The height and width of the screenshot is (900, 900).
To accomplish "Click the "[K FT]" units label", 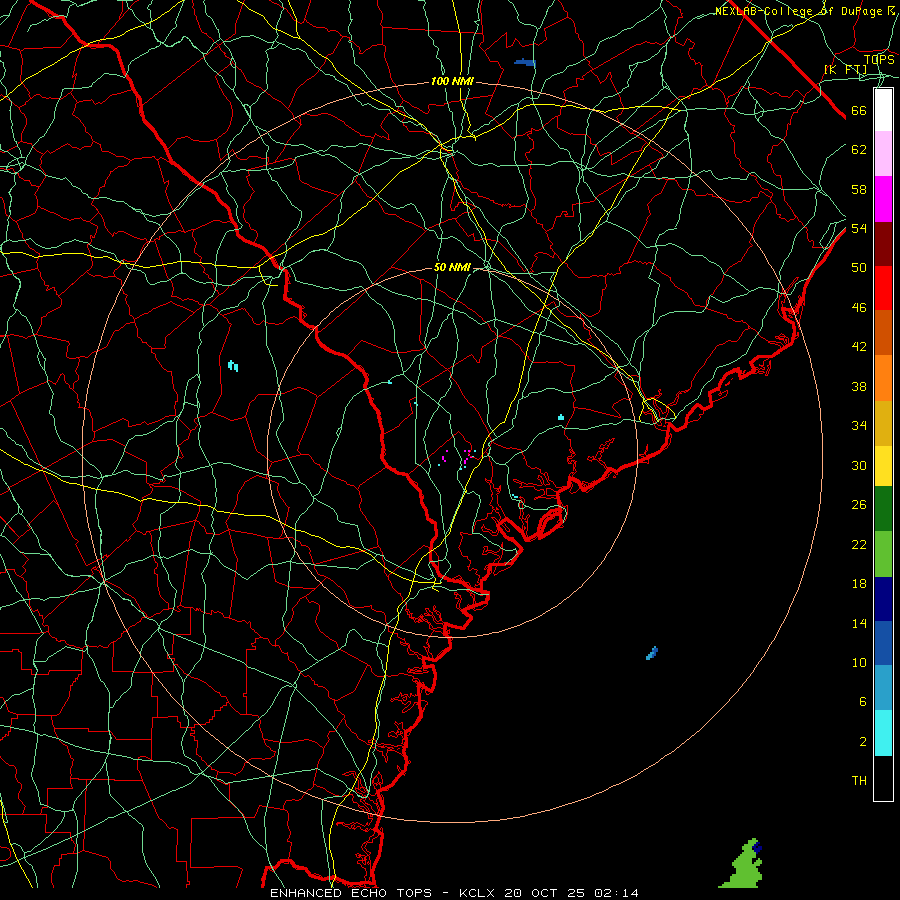I will [x=845, y=69].
